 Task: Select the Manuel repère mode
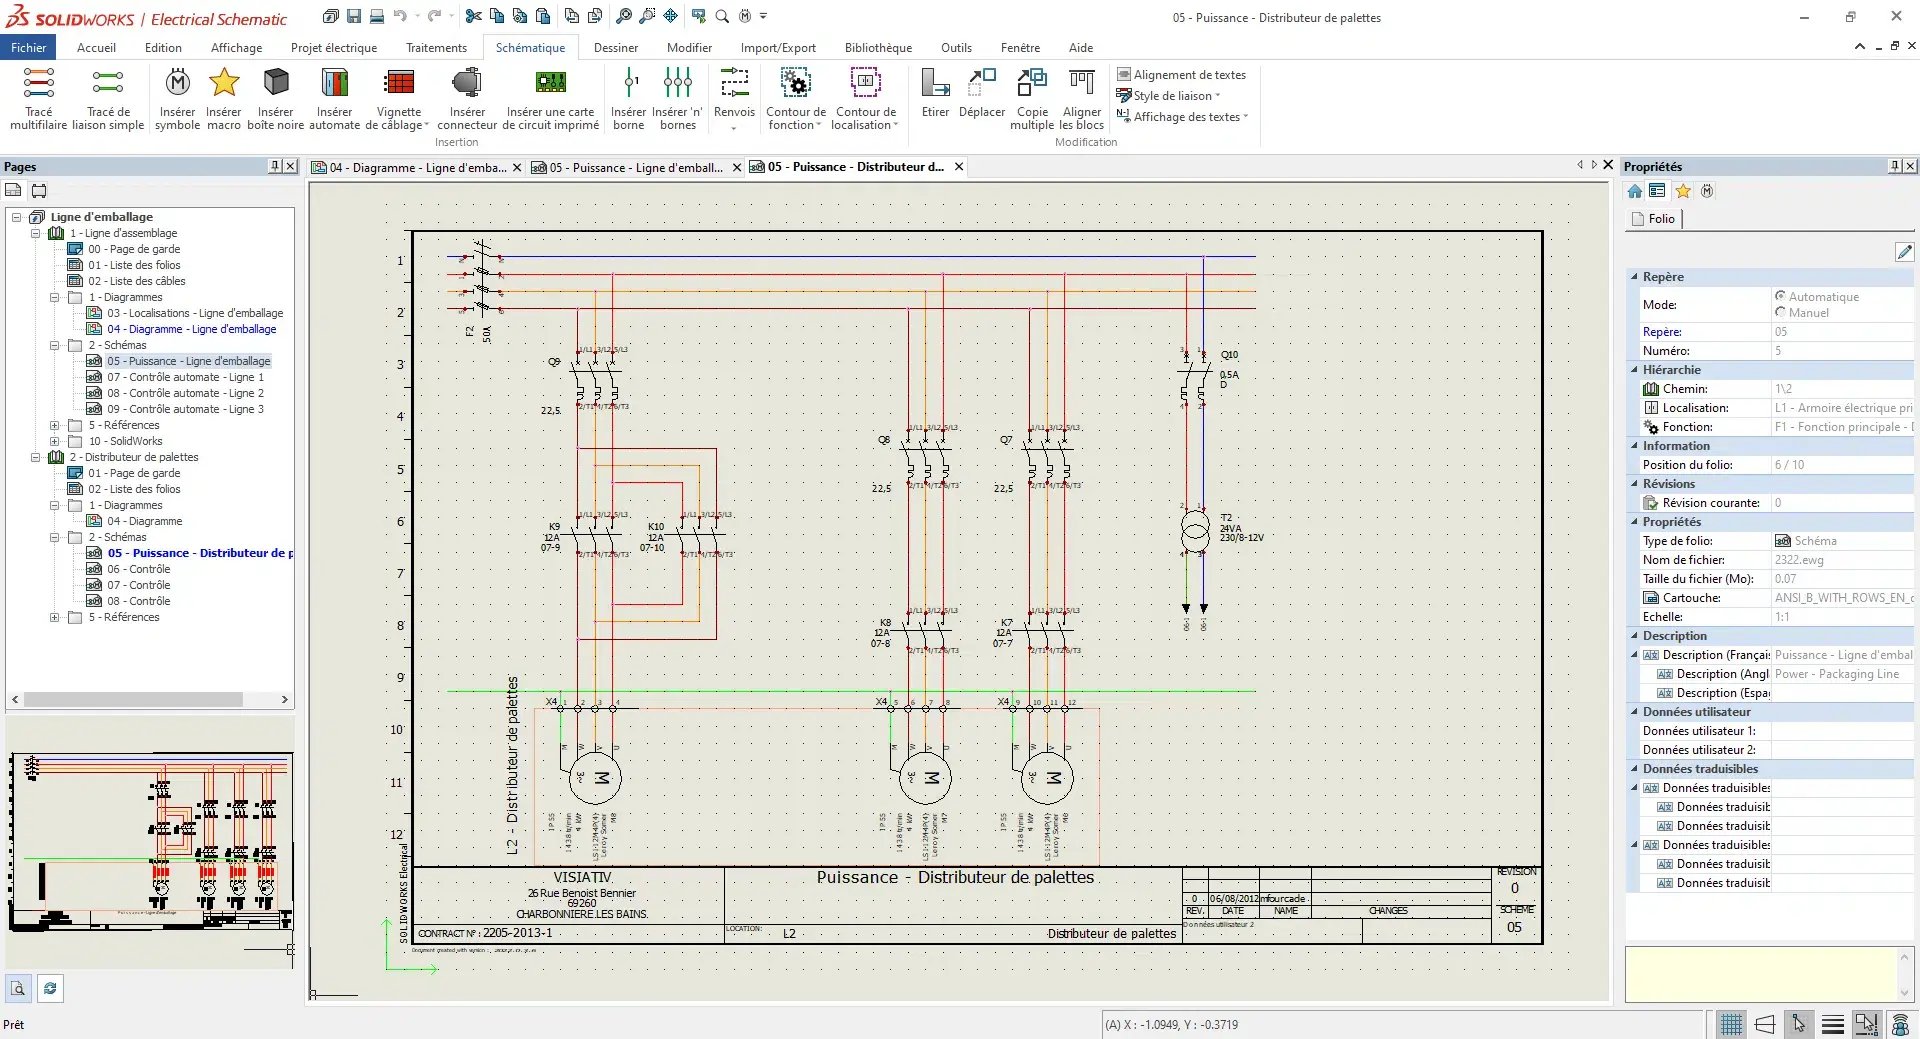pyautogui.click(x=1780, y=312)
